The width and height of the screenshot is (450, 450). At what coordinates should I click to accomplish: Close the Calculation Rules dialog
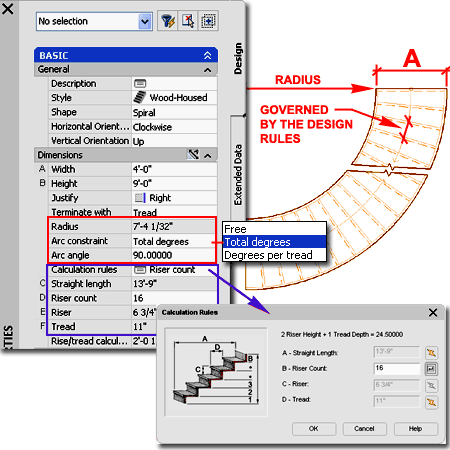pos(433,312)
